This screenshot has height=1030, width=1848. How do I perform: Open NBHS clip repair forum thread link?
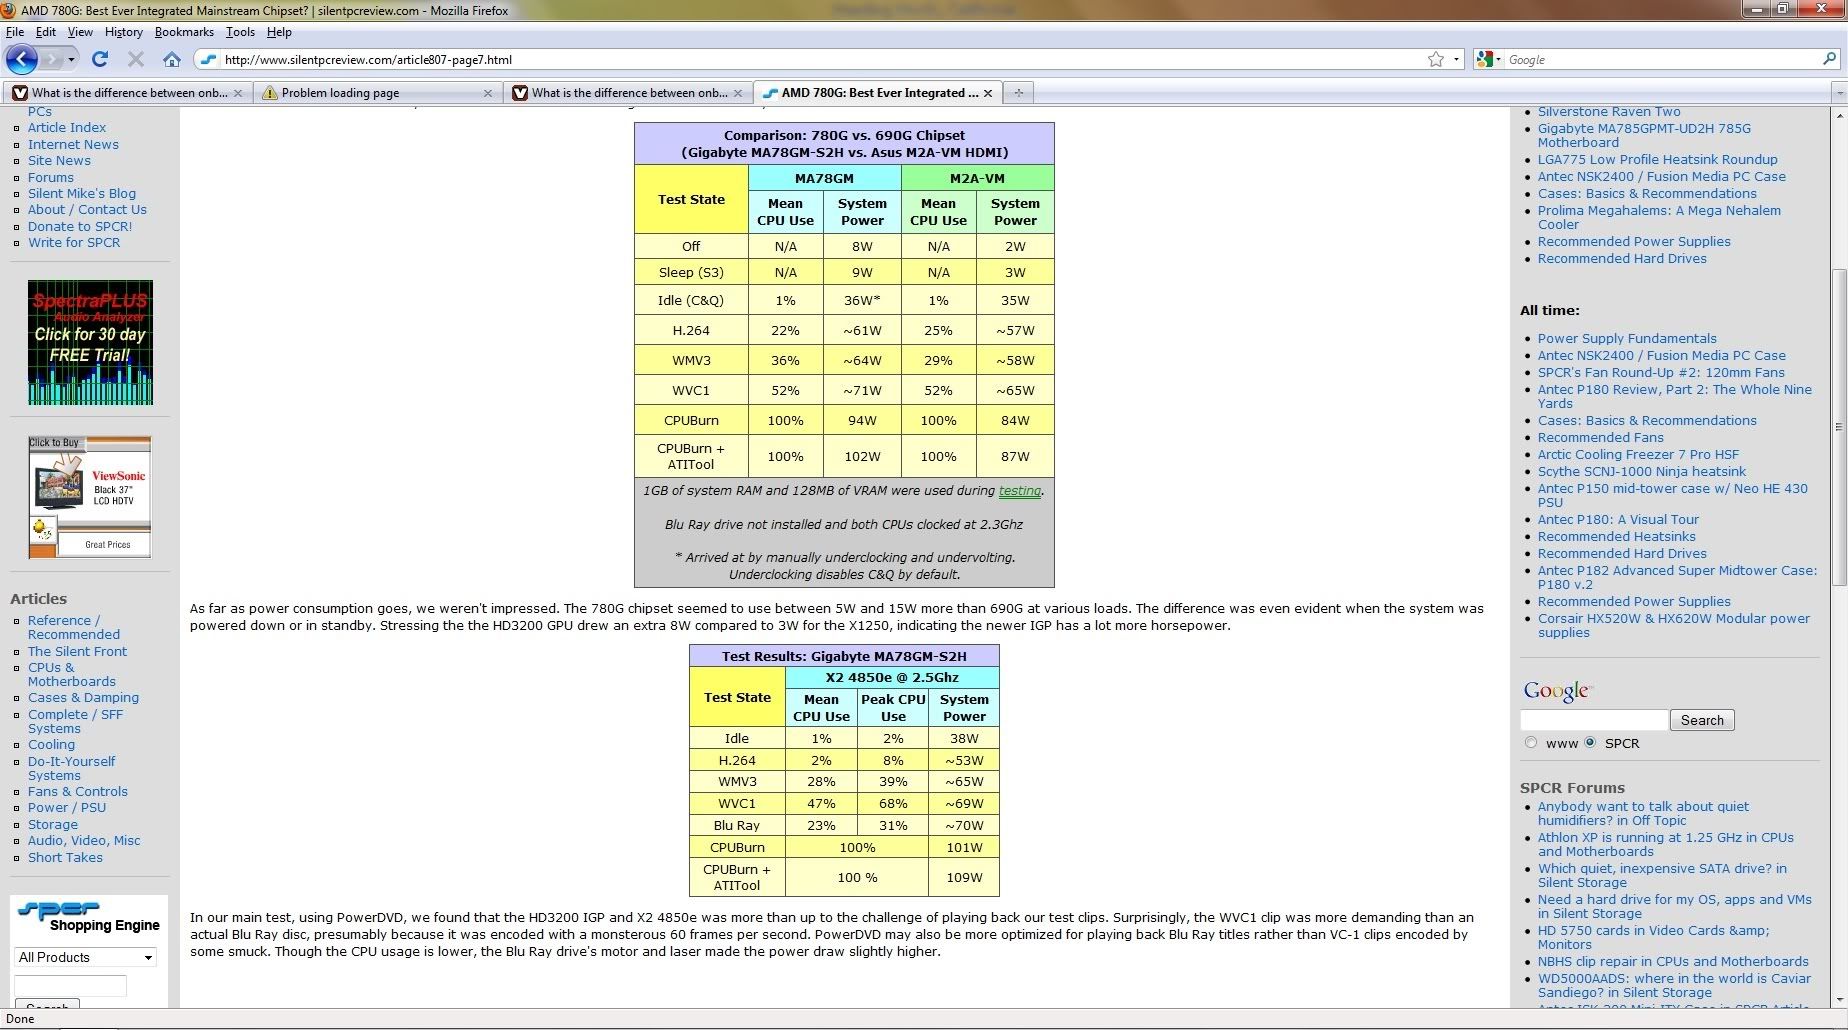click(1673, 962)
